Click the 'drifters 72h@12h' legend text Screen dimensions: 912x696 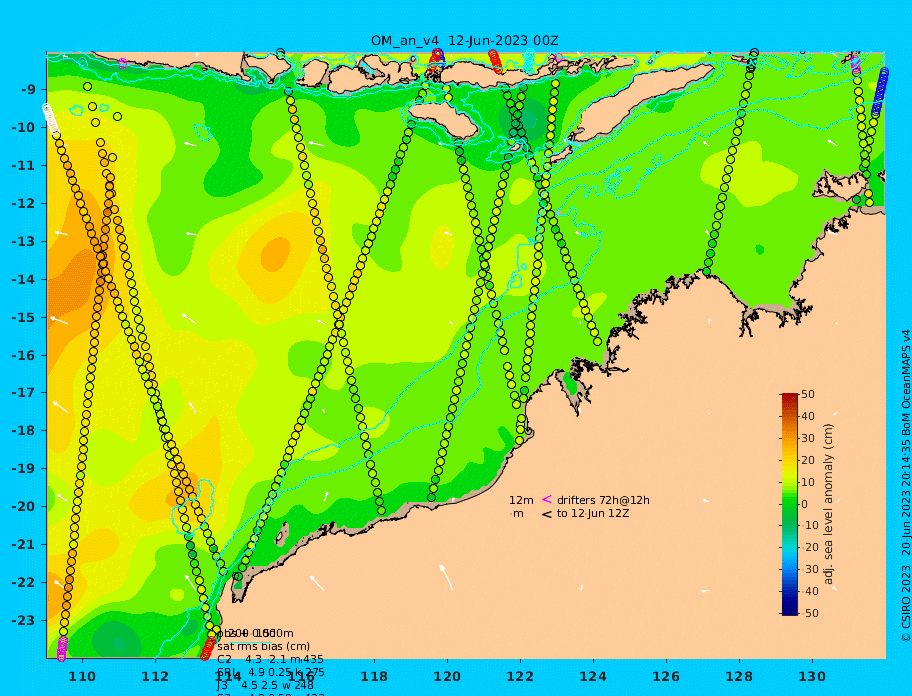[x=603, y=500]
